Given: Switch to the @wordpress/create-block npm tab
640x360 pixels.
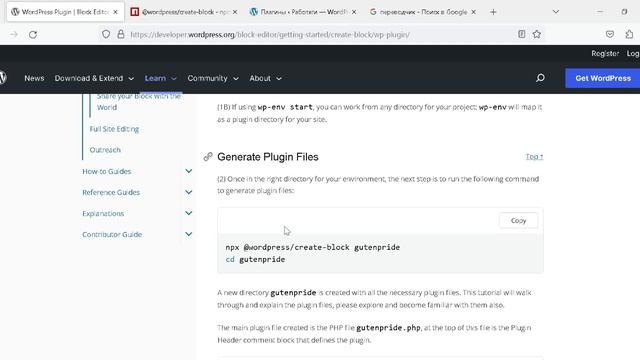Looking at the screenshot, I should click(184, 12).
